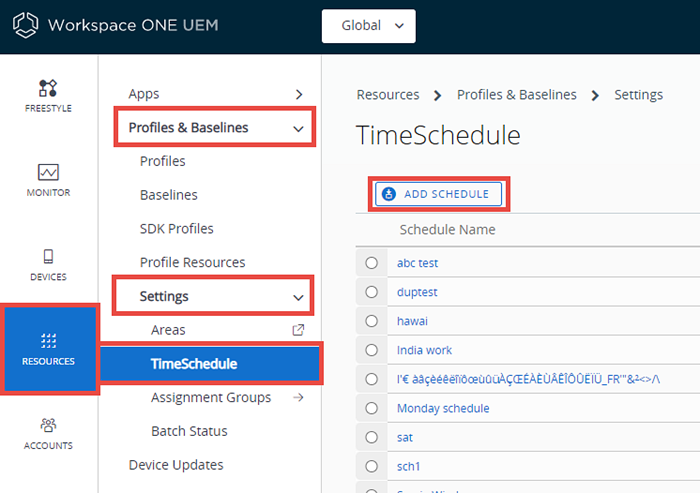This screenshot has height=493, width=700.
Task: Click the Add Schedule button
Action: pyautogui.click(x=438, y=194)
